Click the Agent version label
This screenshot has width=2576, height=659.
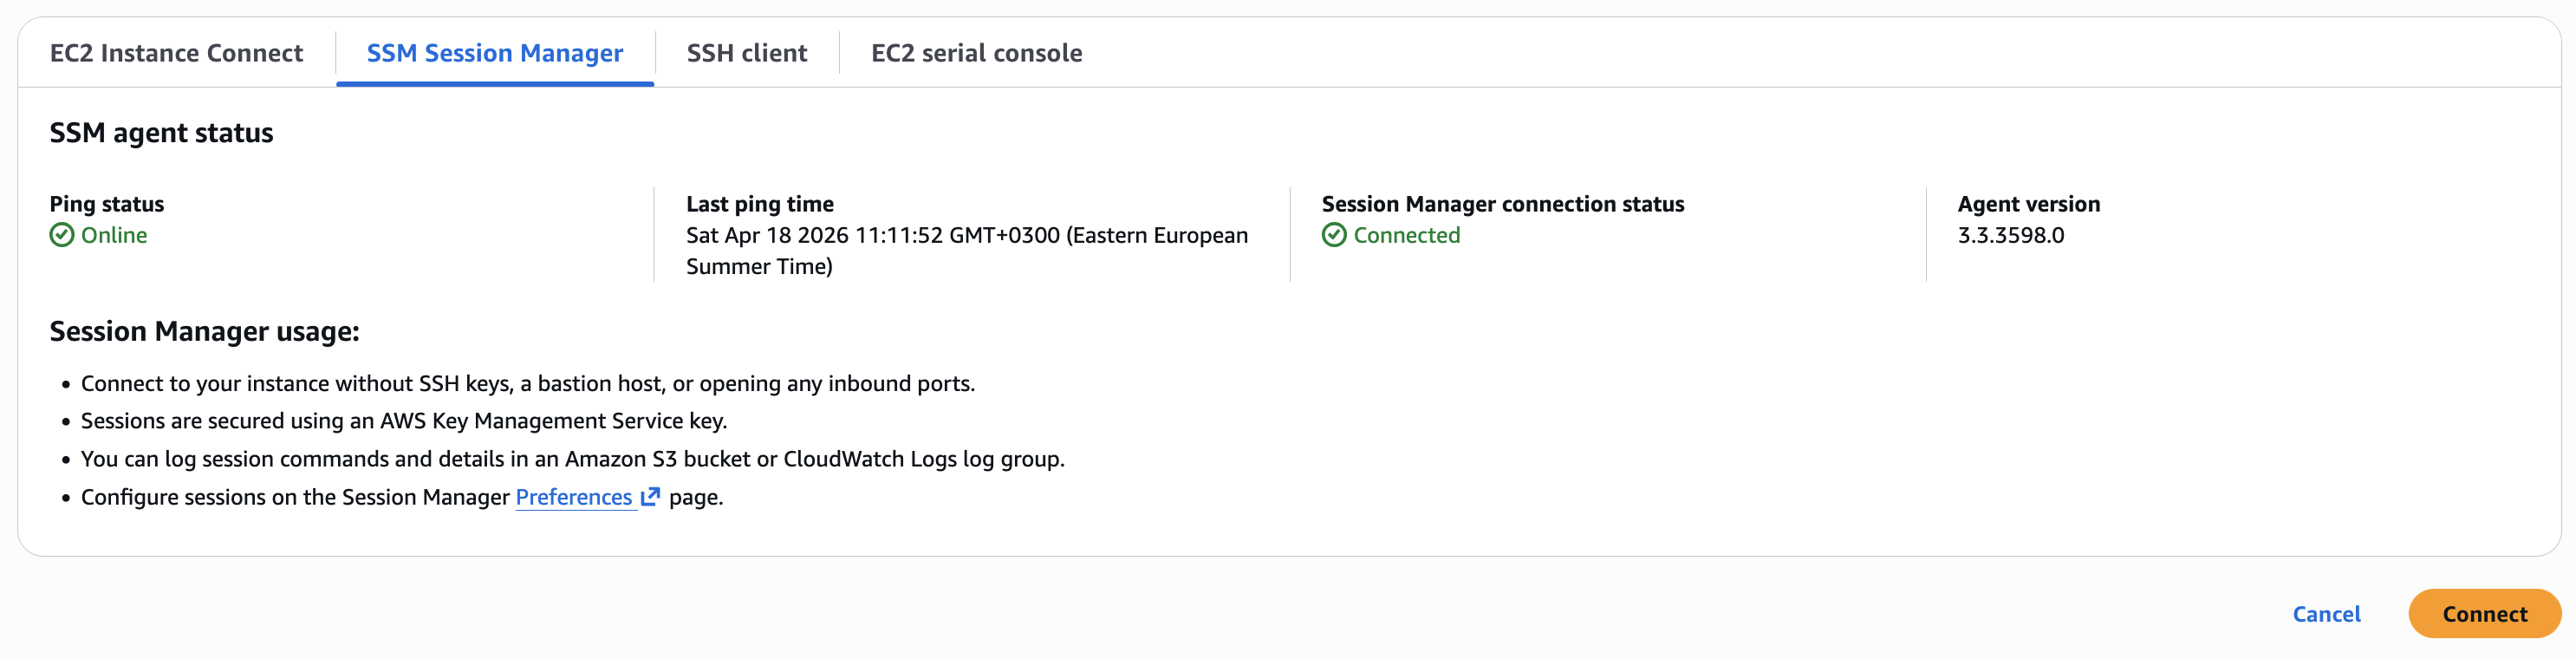point(2028,204)
